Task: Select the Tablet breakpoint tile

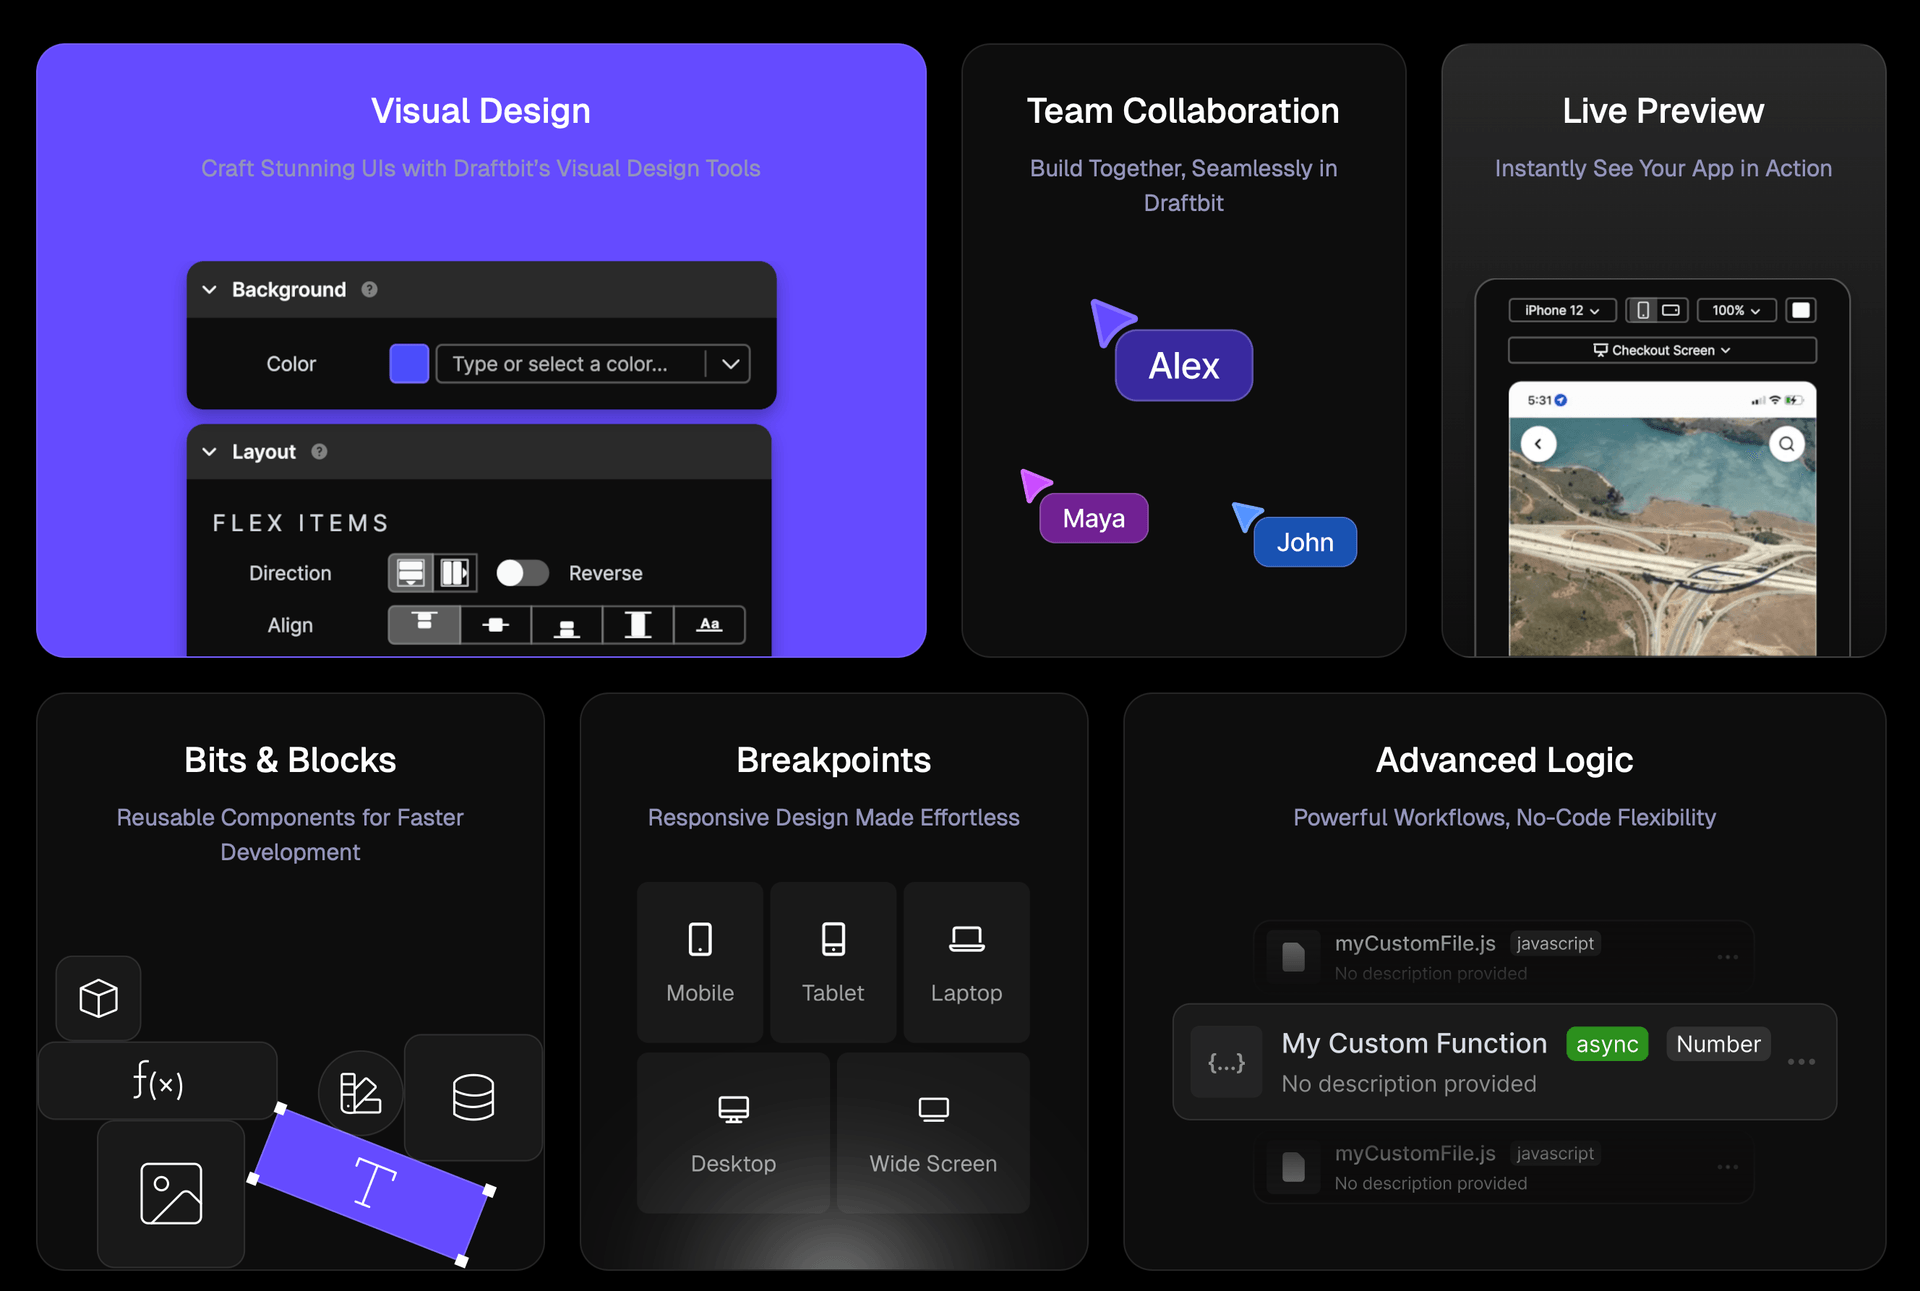Action: click(832, 962)
